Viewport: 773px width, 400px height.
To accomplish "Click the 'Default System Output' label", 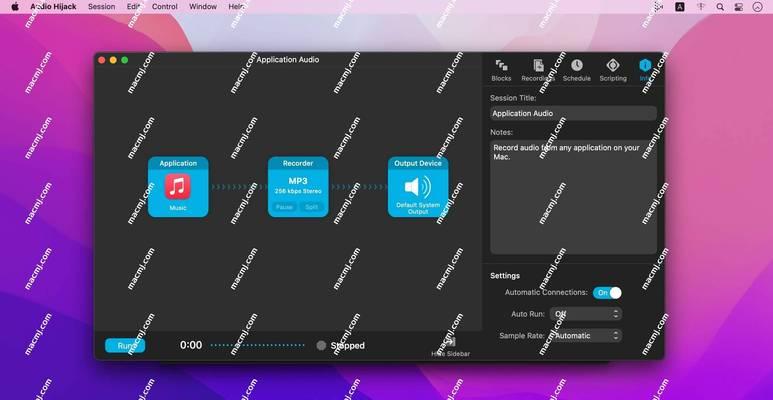I will [418, 208].
